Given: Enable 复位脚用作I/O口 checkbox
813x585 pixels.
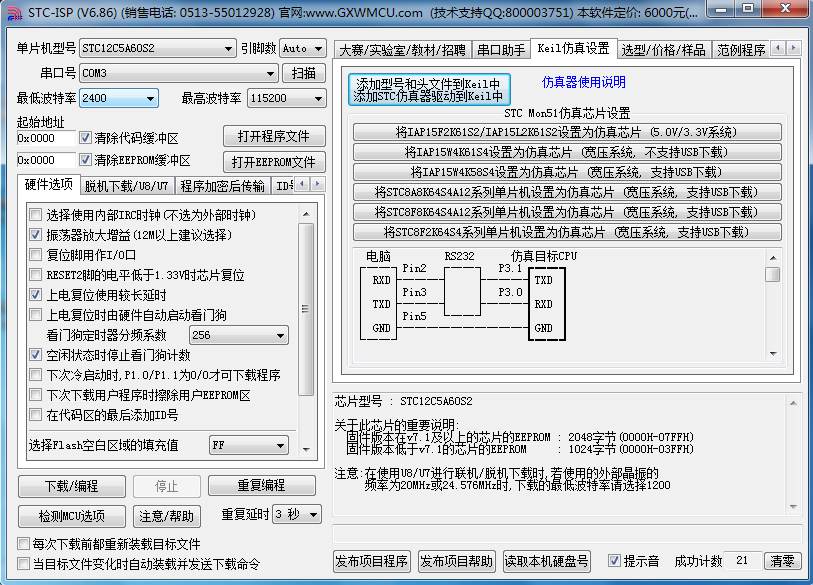Looking at the screenshot, I should [35, 255].
